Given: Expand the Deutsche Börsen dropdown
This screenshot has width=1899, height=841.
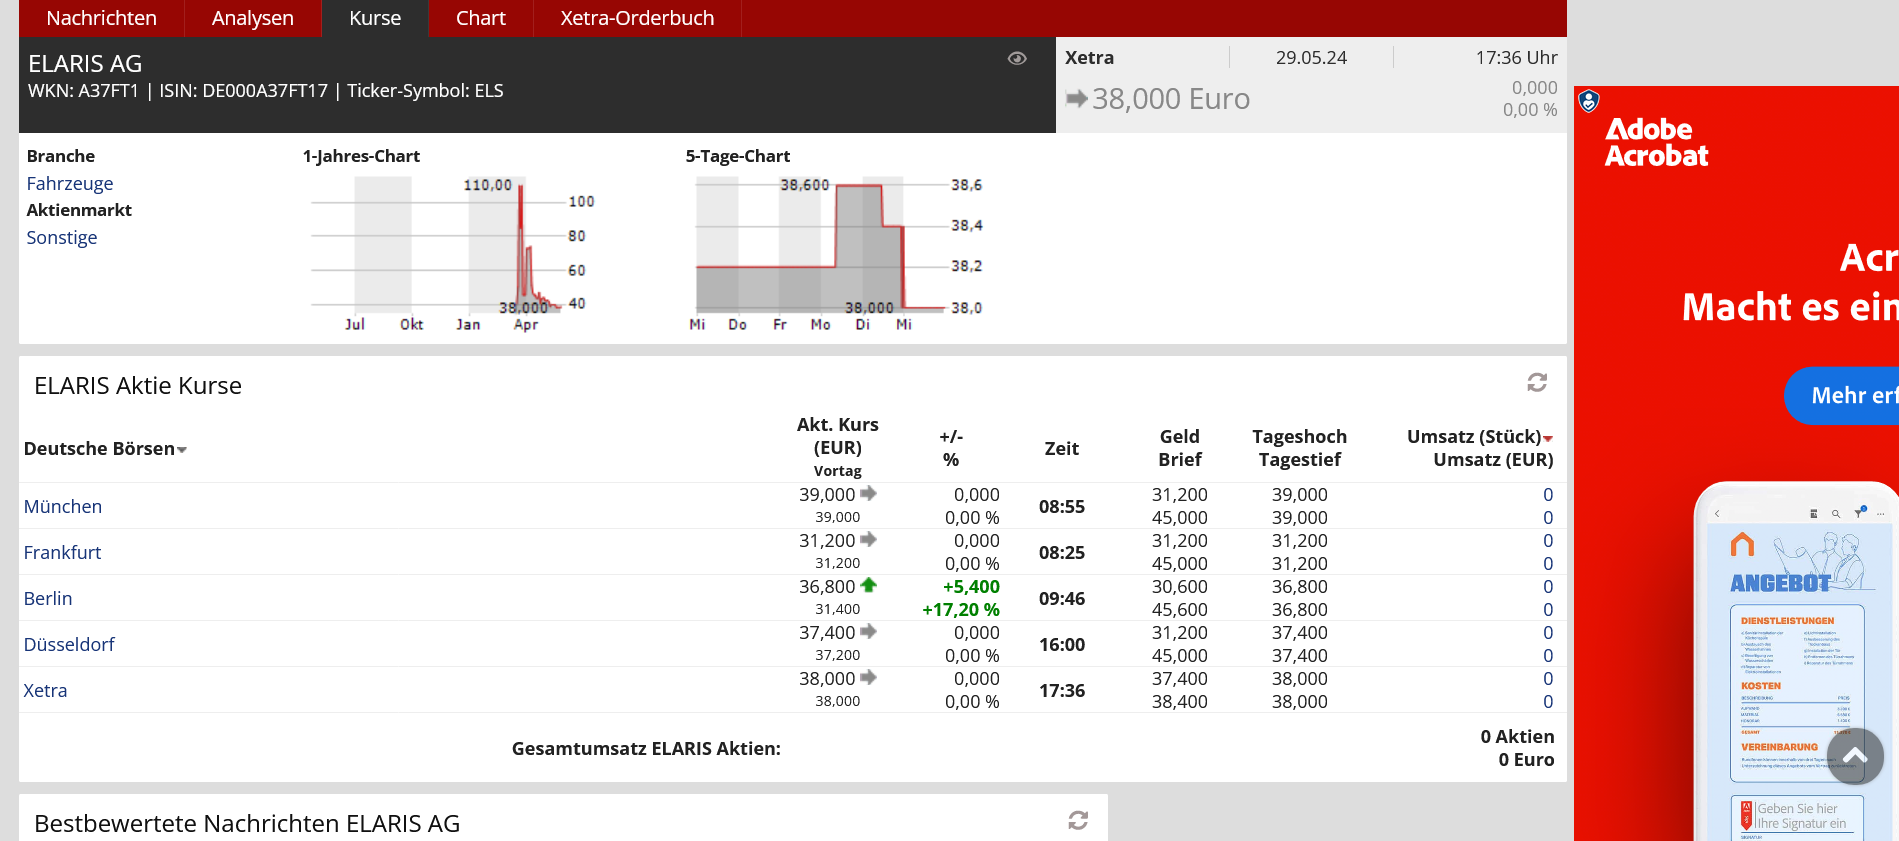Looking at the screenshot, I should [x=182, y=450].
